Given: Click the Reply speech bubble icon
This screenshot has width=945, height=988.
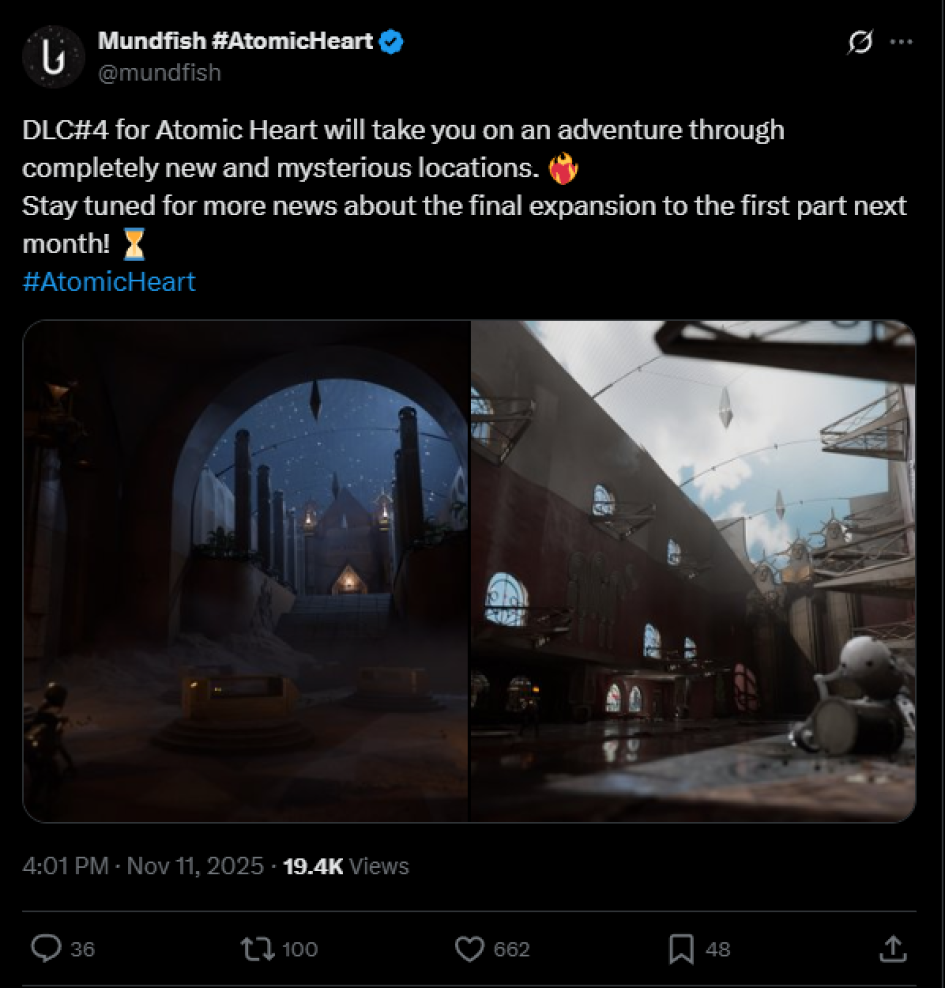Looking at the screenshot, I should (47, 948).
